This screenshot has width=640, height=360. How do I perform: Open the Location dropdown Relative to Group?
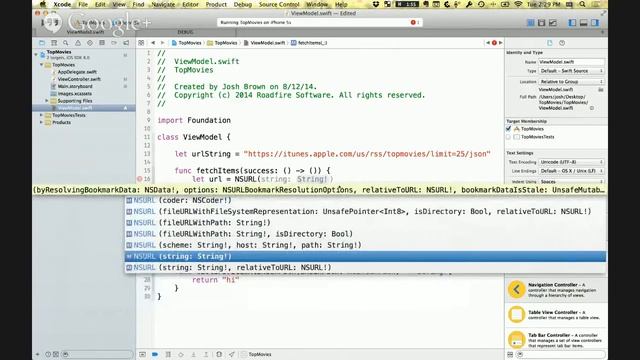tap(571, 82)
